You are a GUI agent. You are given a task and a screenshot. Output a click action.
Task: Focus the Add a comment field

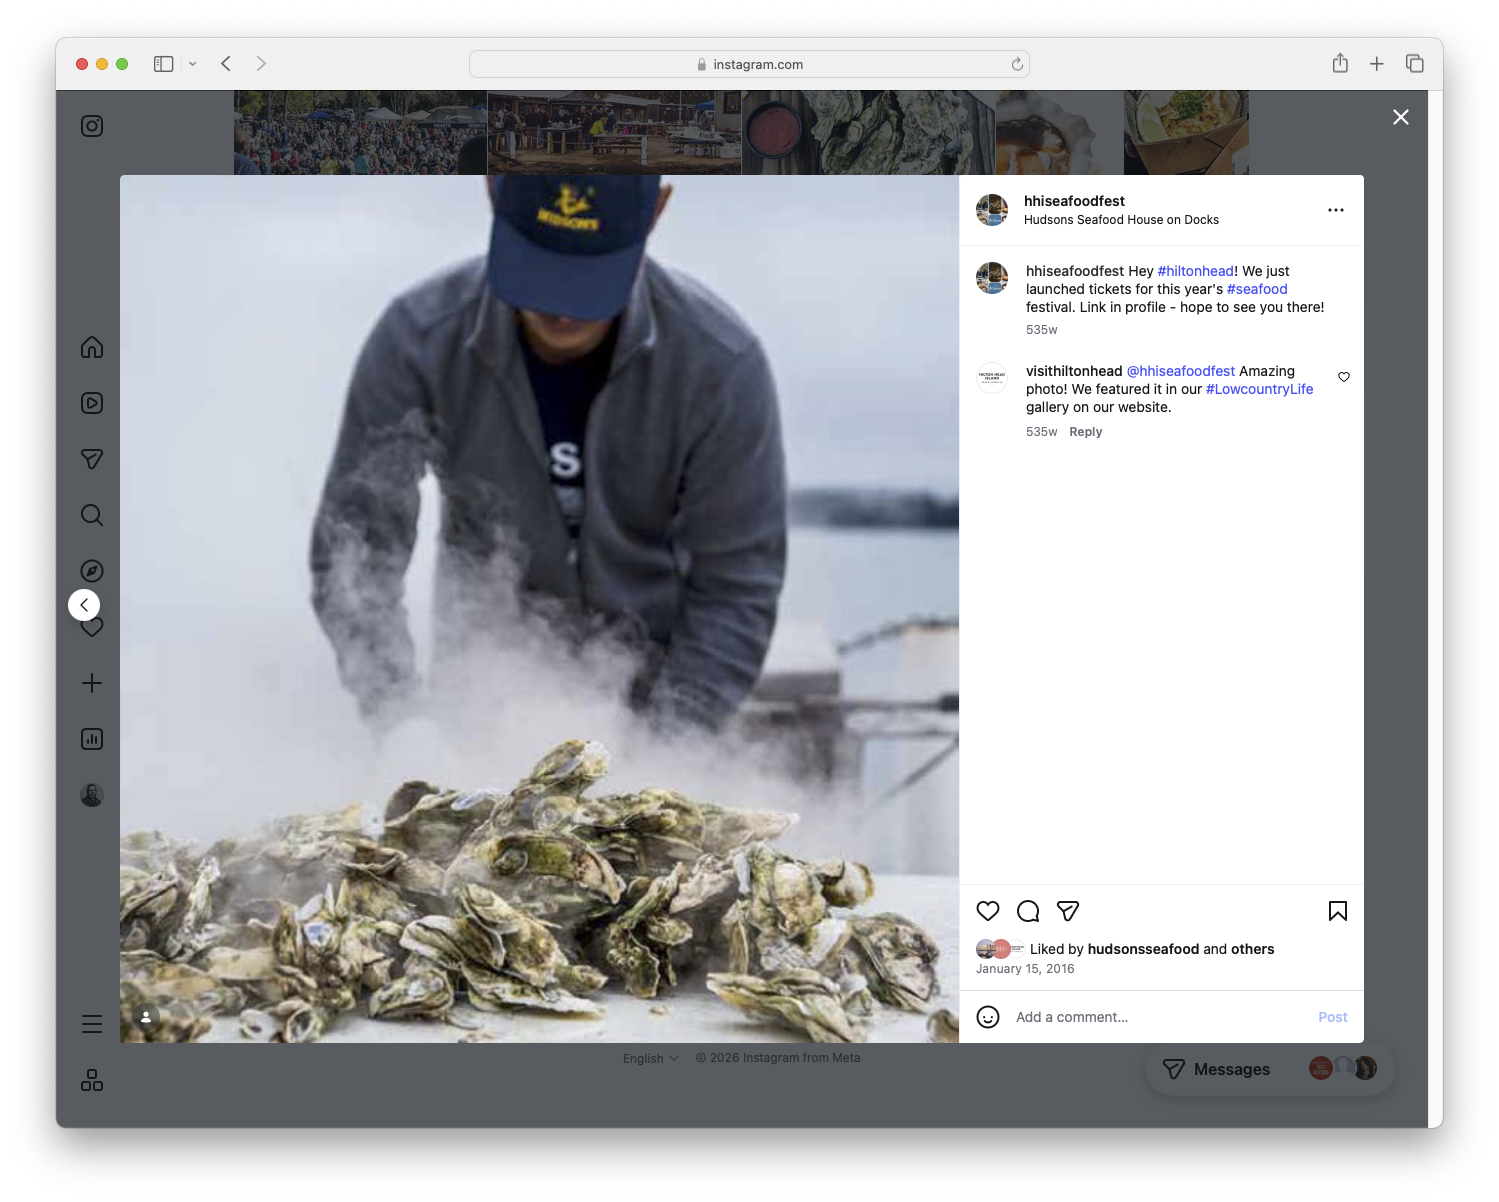pos(1160,1017)
